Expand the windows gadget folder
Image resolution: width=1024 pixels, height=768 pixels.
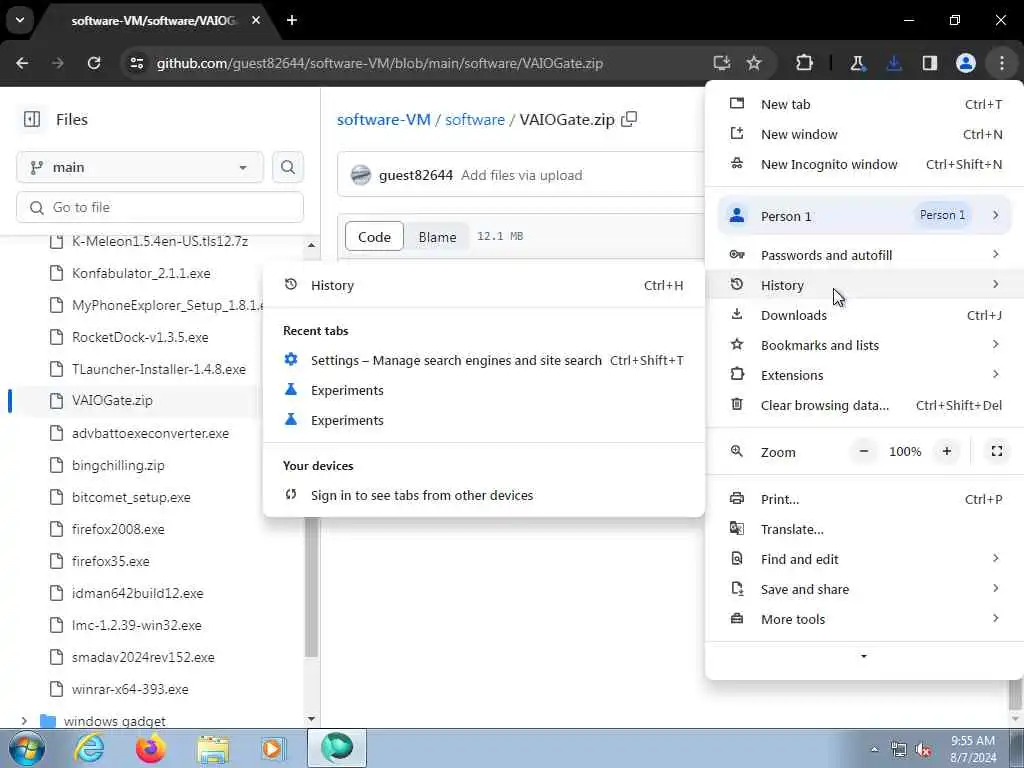coord(24,721)
